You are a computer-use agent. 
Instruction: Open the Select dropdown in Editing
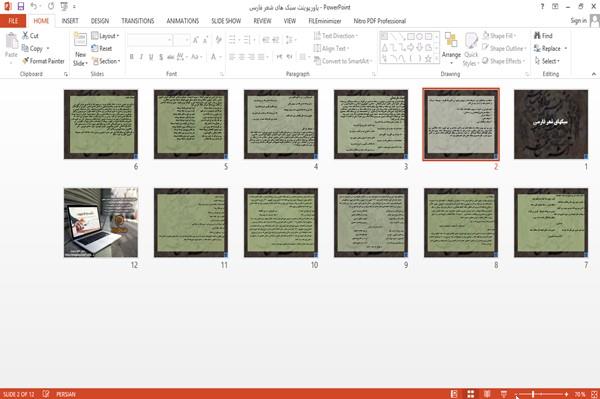coord(548,61)
